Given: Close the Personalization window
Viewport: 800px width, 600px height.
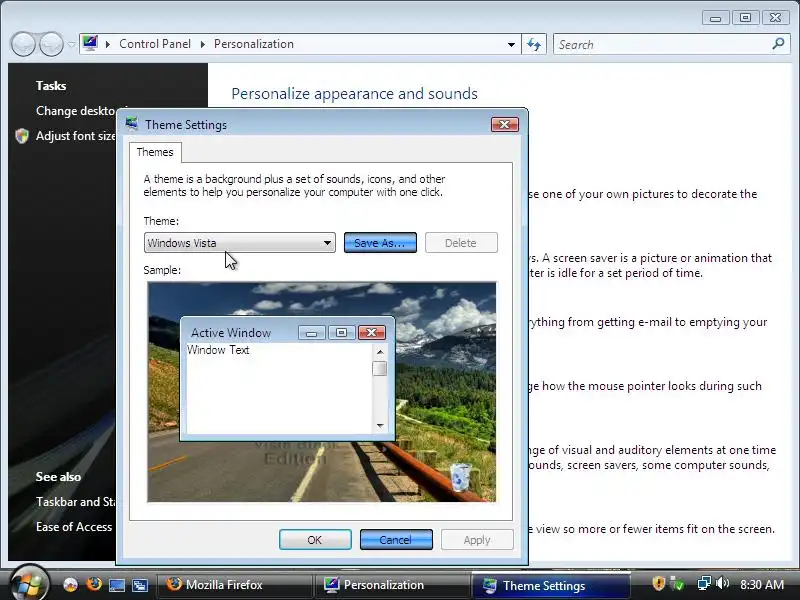Looking at the screenshot, I should (x=776, y=18).
